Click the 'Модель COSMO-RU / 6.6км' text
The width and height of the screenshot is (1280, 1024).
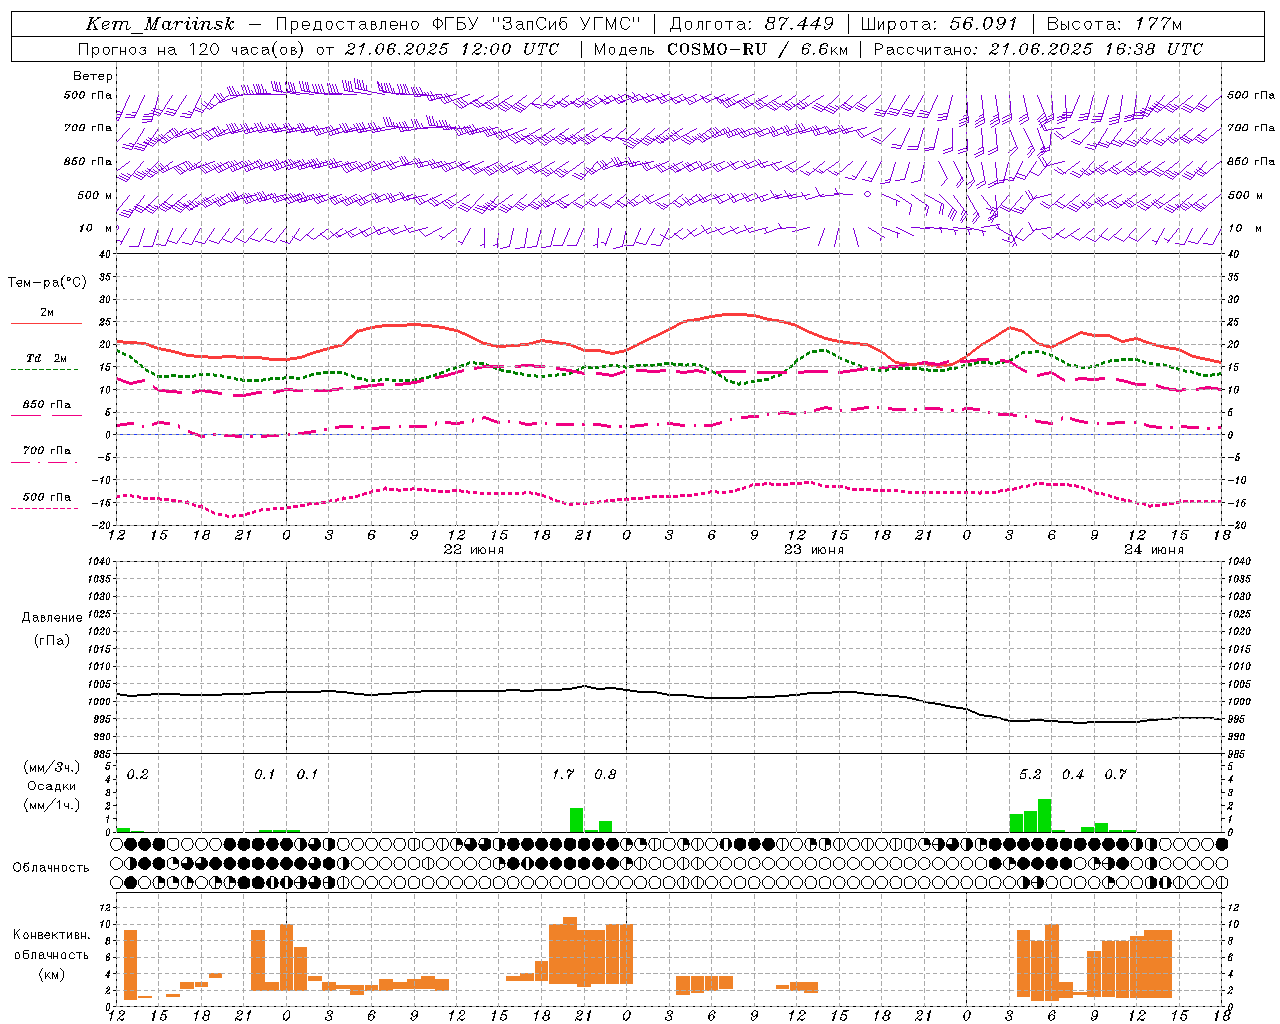[721, 49]
